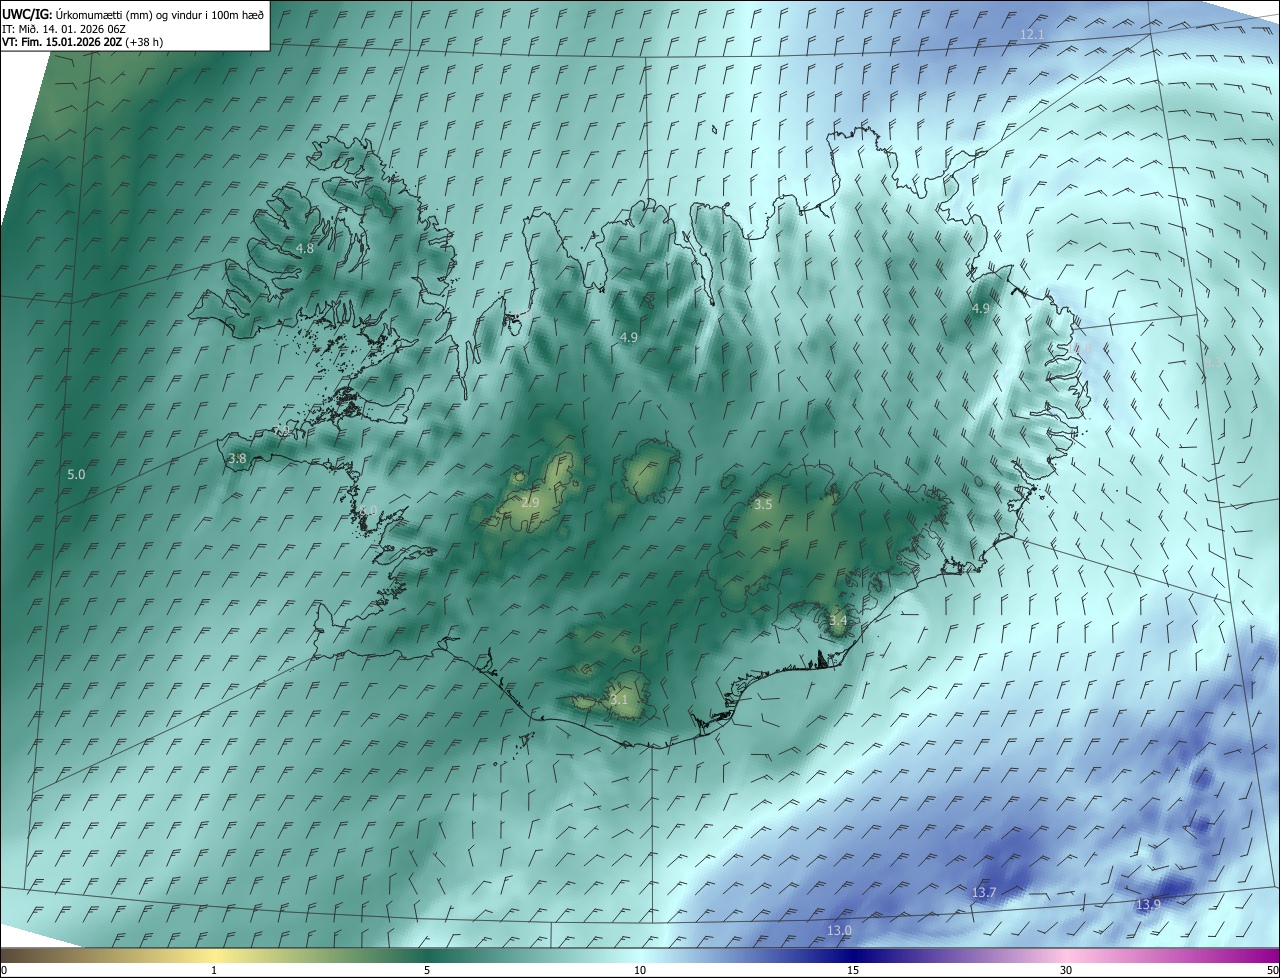Click the 5.0 label over the western sea
The width and height of the screenshot is (1280, 978).
(x=76, y=474)
